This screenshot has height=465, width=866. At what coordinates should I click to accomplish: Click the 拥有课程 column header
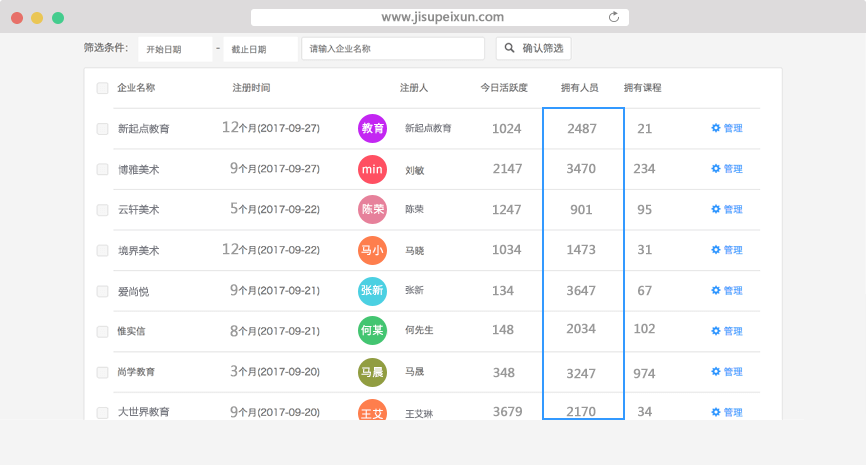tap(642, 88)
